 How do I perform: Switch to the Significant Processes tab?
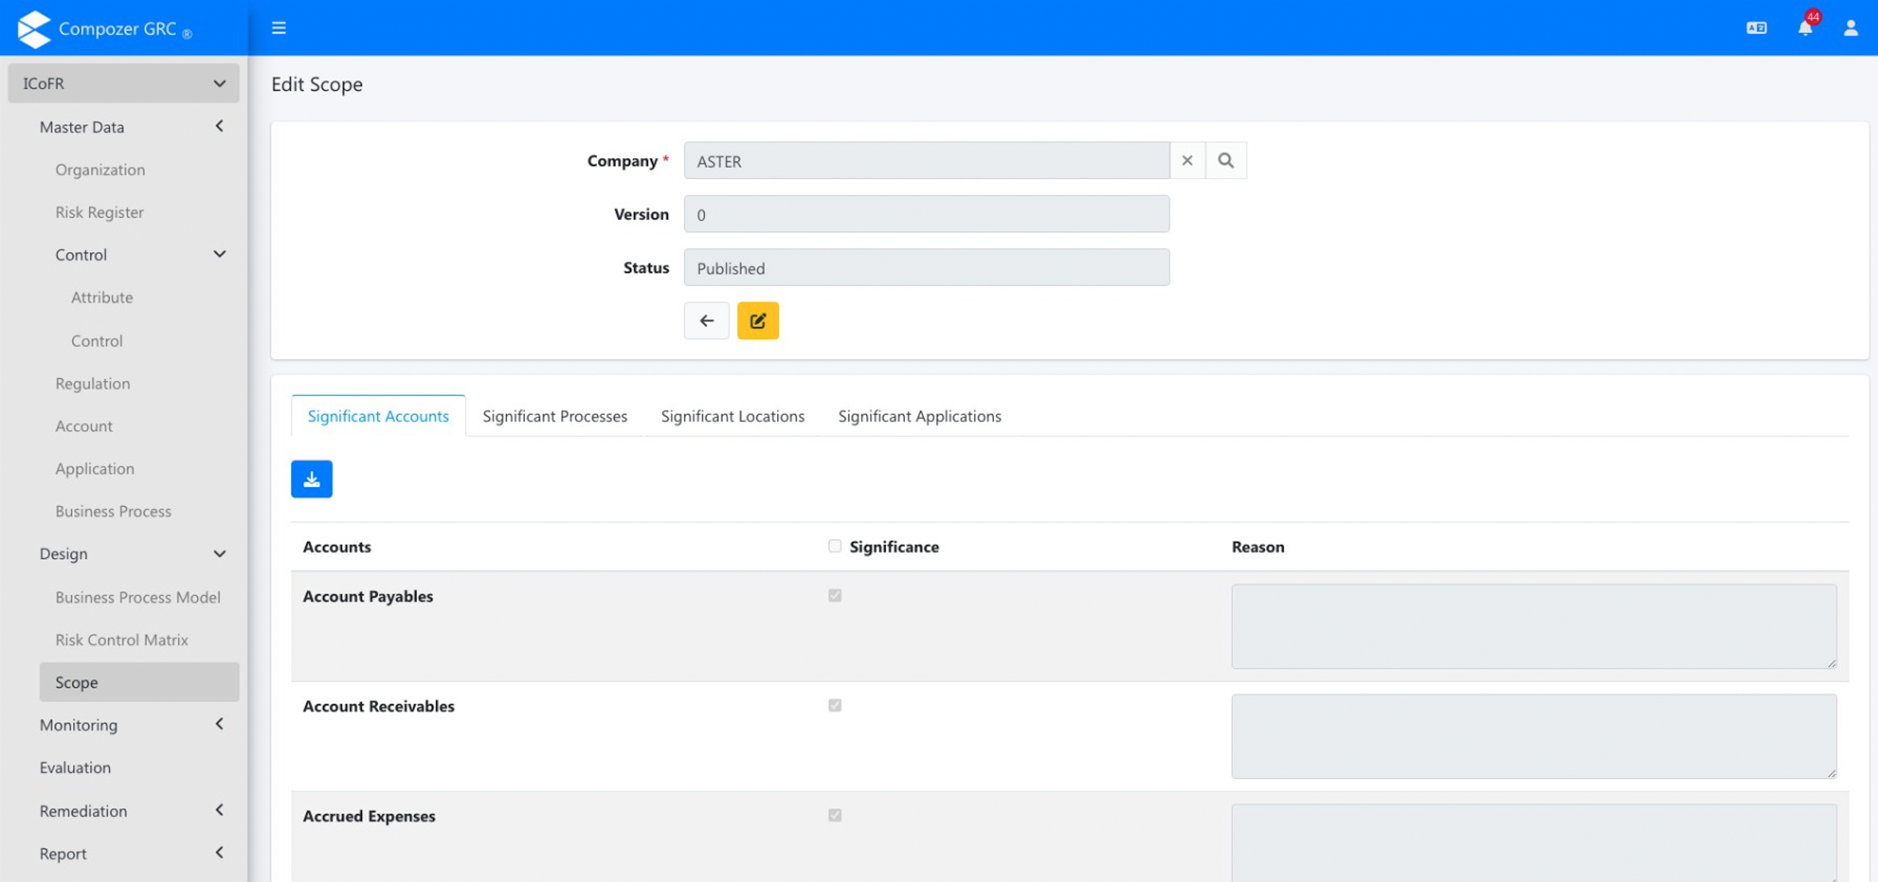[x=555, y=416]
